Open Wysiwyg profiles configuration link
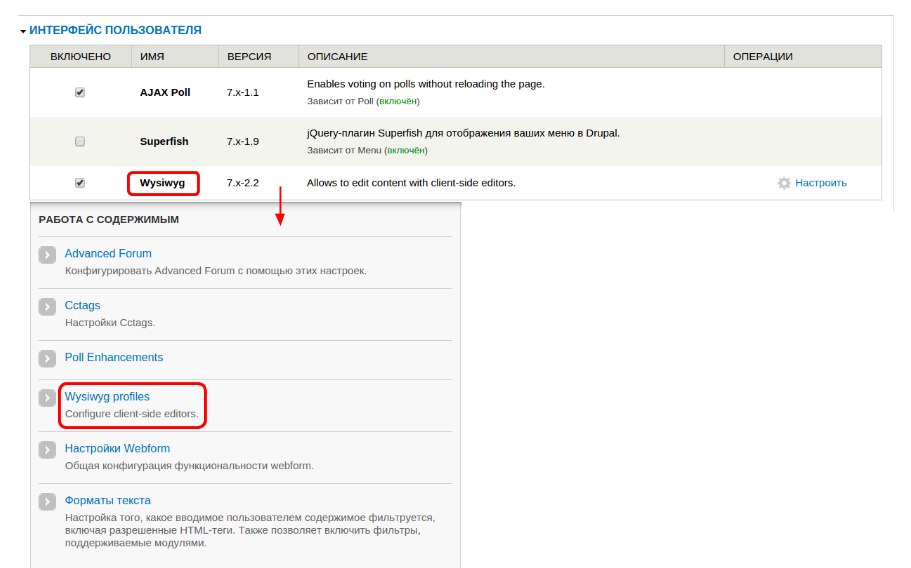Viewport: 911px width, 568px height. [x=107, y=397]
